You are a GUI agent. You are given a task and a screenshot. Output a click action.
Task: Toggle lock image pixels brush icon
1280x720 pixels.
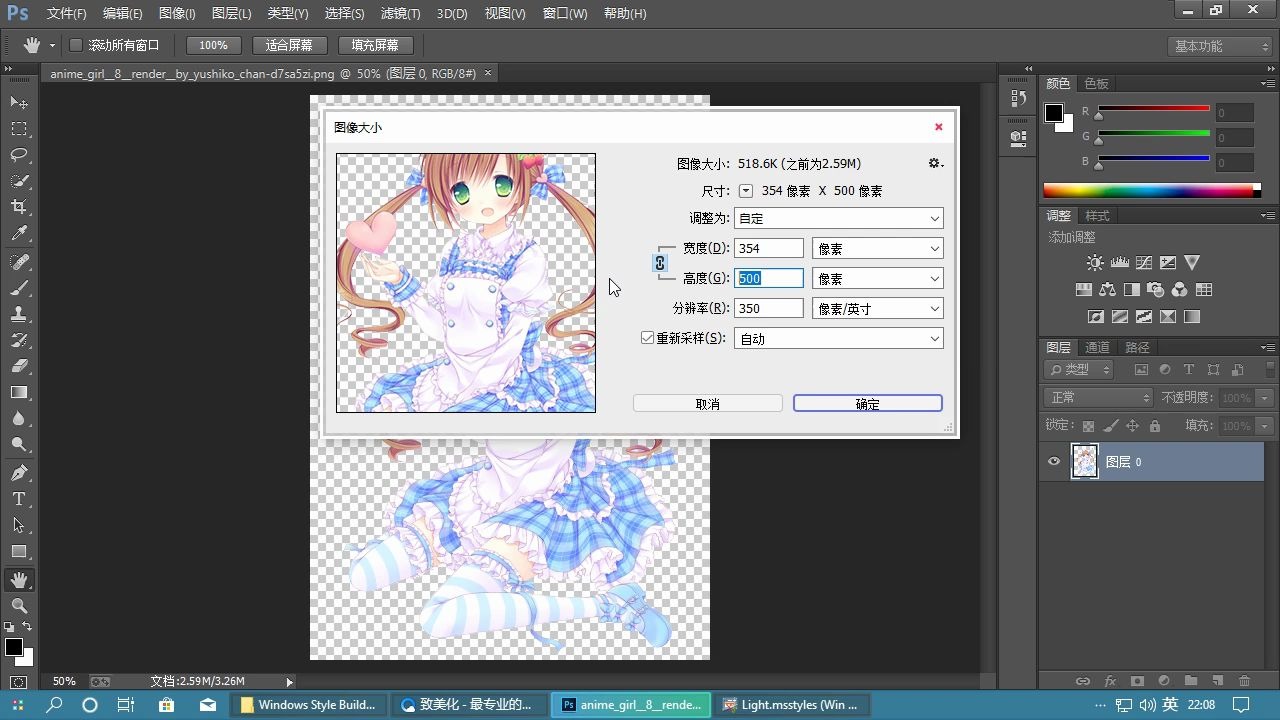coord(1111,426)
